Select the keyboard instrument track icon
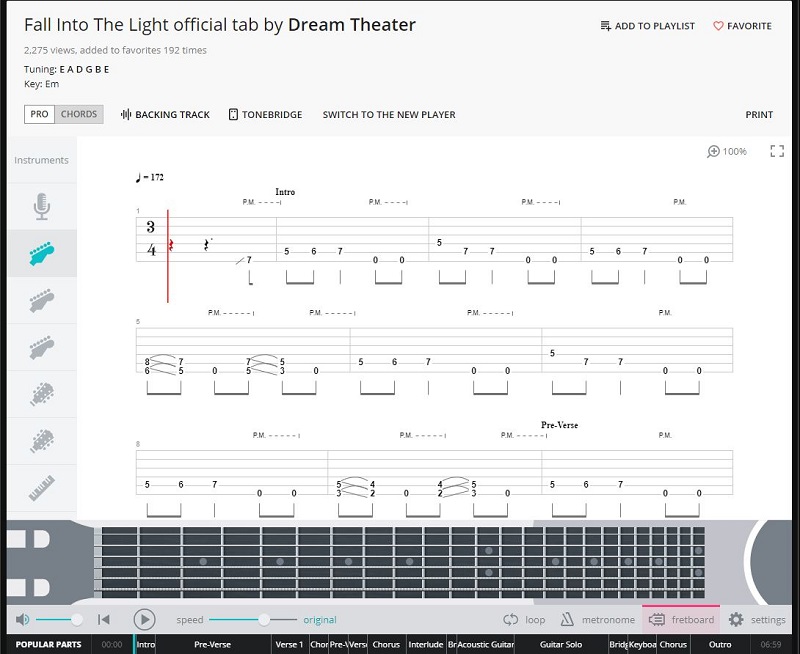The image size is (800, 654). 42,488
